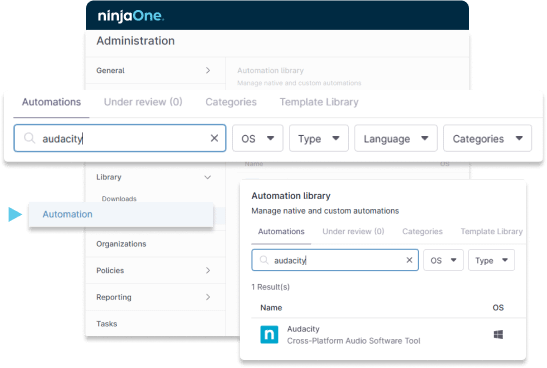
Task: Clear the large audacity search with X
Action: click(x=214, y=138)
